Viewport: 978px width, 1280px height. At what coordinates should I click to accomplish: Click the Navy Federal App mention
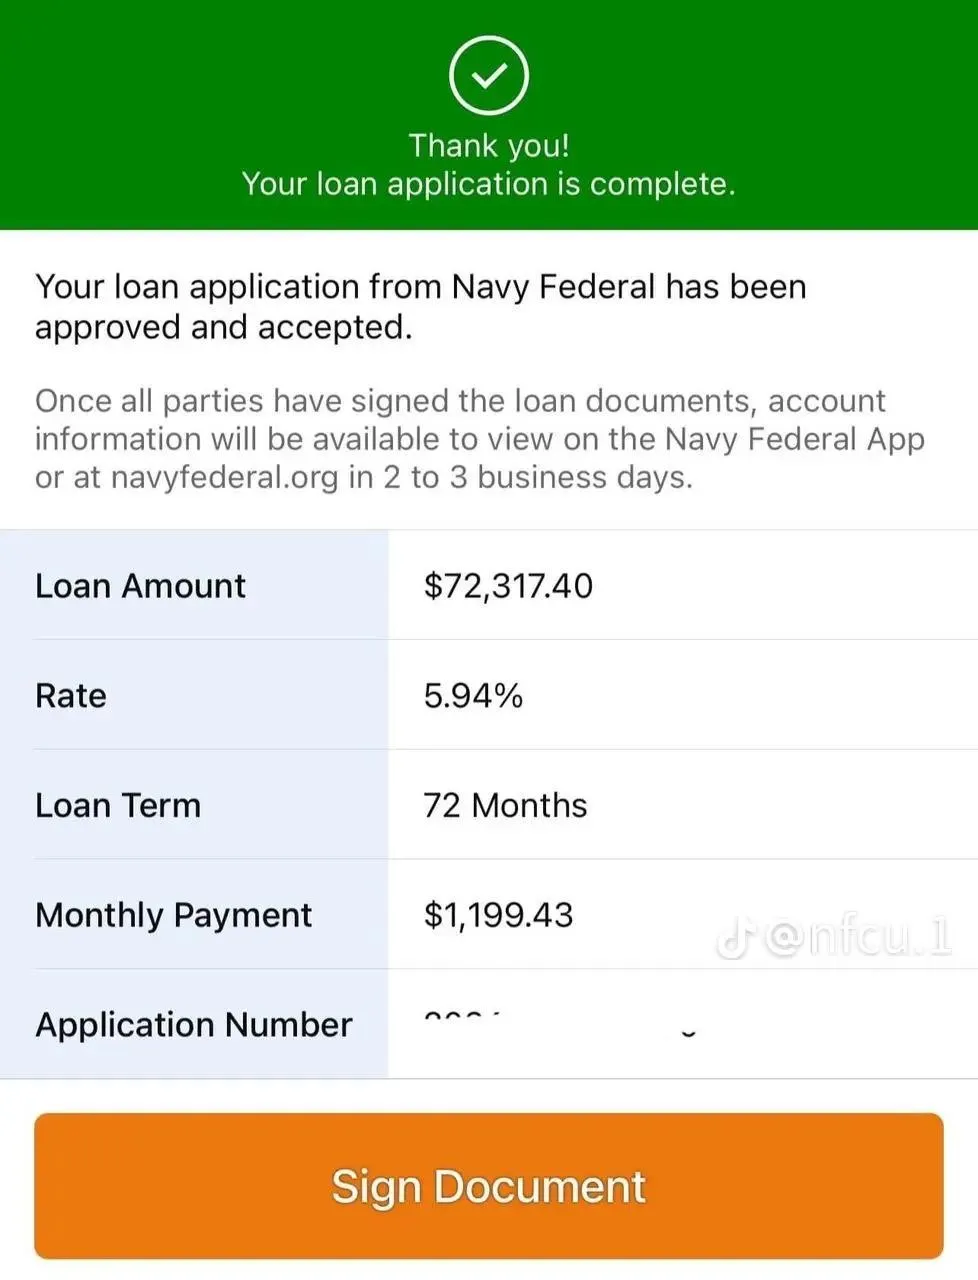click(794, 440)
